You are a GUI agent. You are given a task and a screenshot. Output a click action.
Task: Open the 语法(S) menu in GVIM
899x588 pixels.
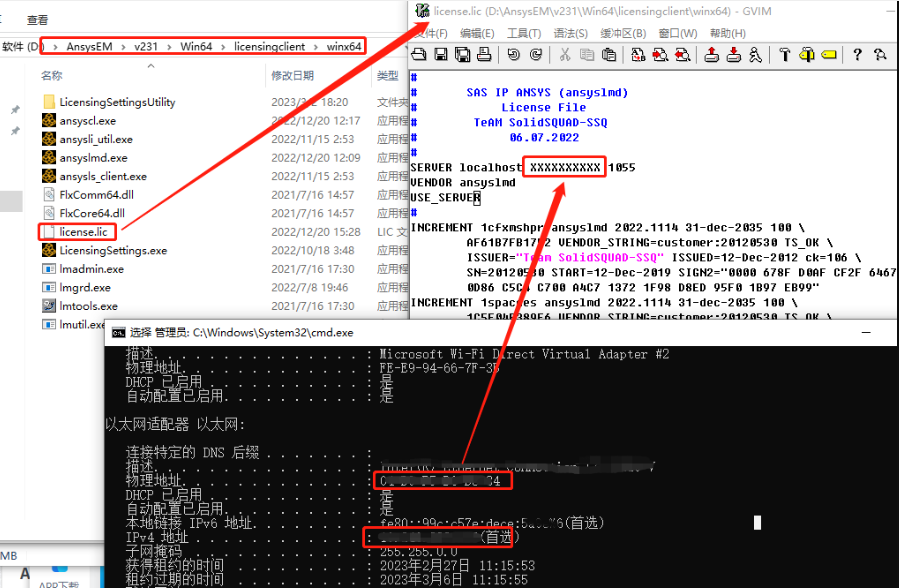(570, 33)
